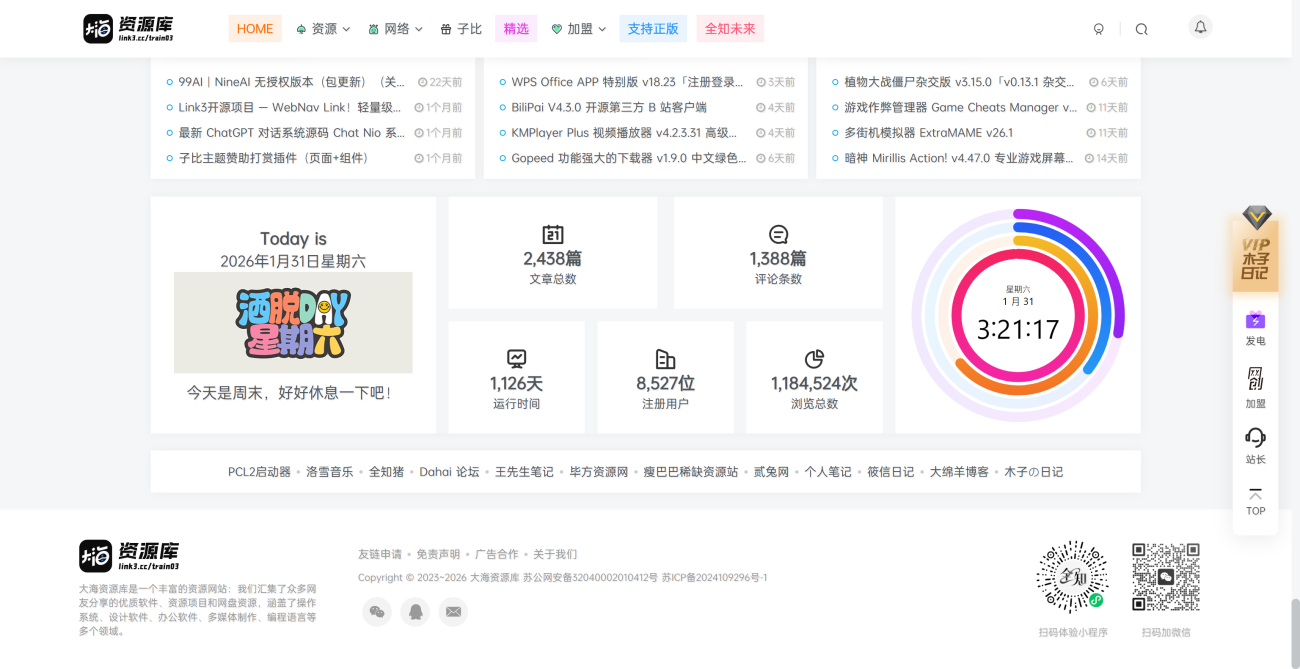Open the HOME nav item

click(x=255, y=29)
